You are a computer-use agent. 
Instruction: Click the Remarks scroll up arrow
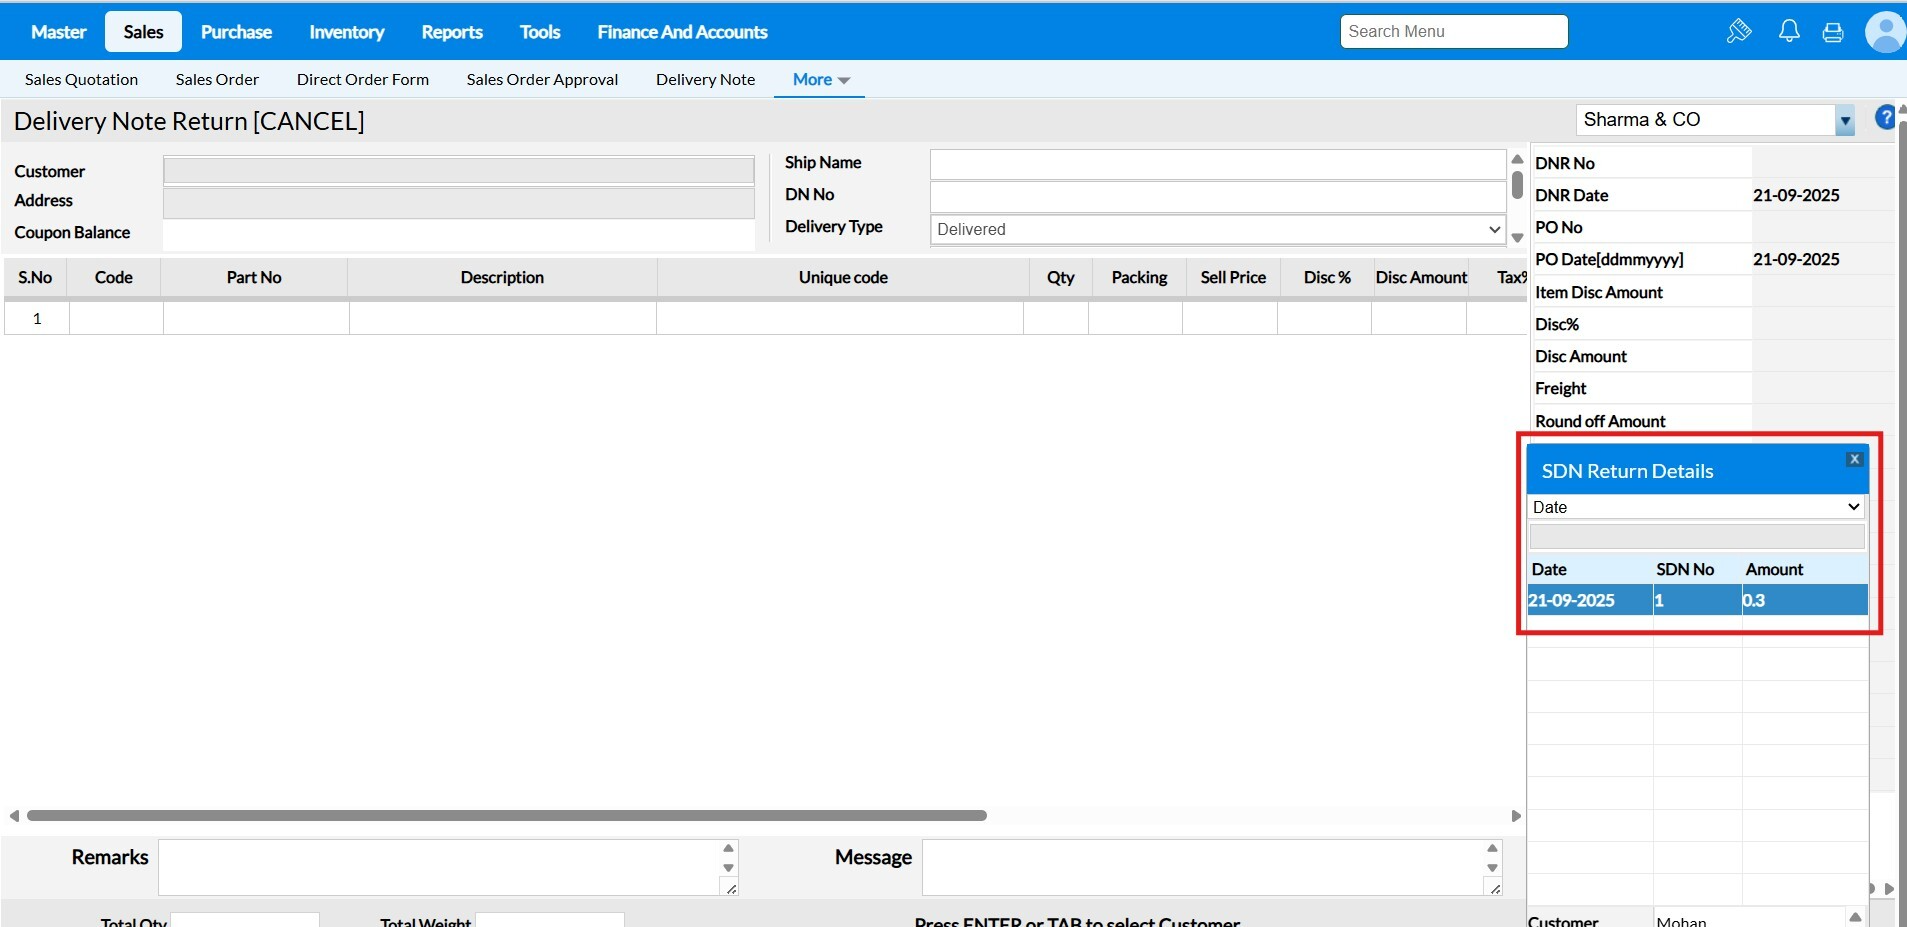pos(728,849)
